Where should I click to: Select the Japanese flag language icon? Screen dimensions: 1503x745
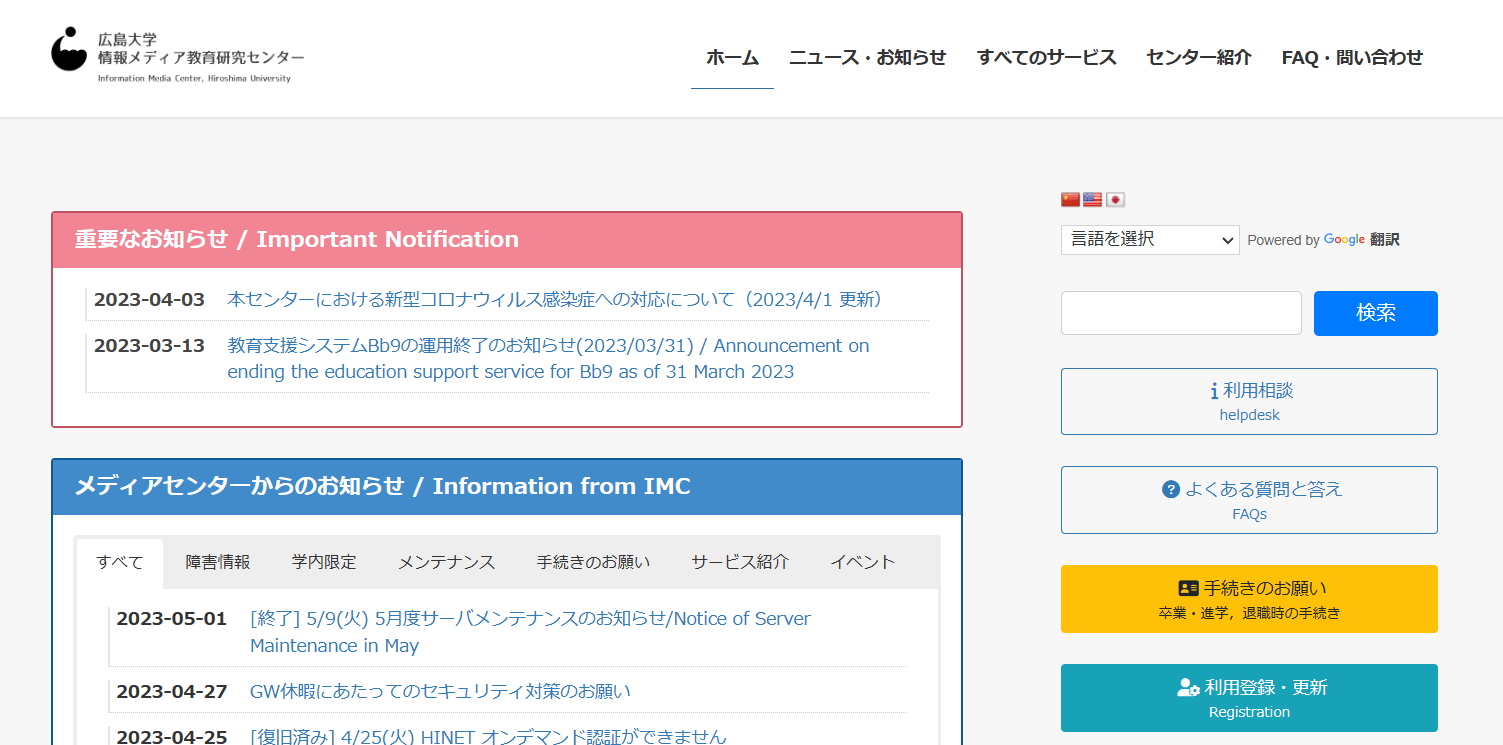[x=1115, y=199]
